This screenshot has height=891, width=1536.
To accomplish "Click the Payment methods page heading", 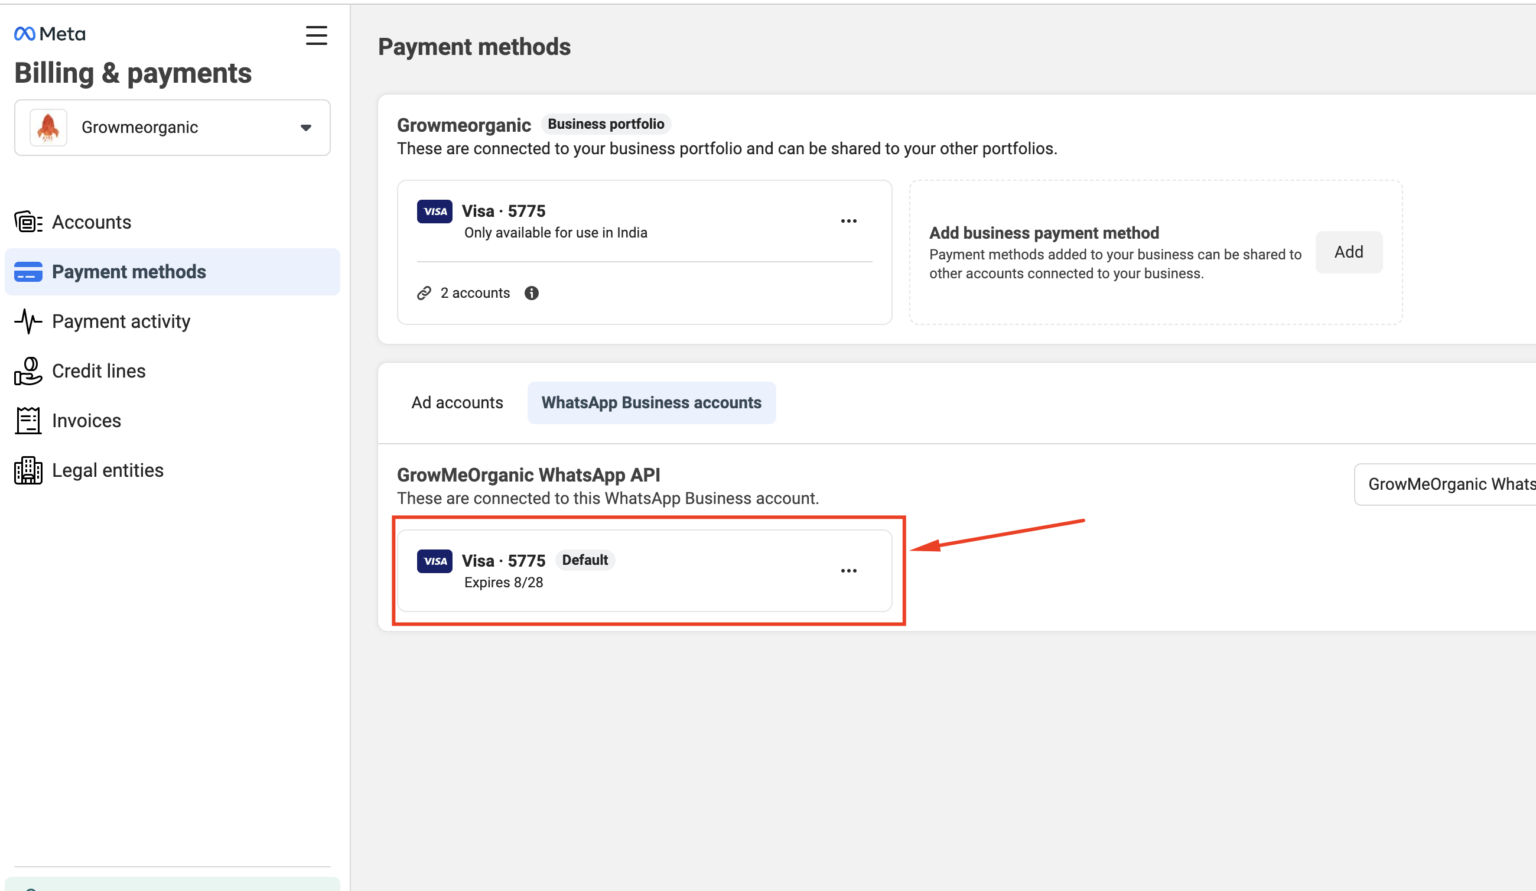I will tap(475, 47).
